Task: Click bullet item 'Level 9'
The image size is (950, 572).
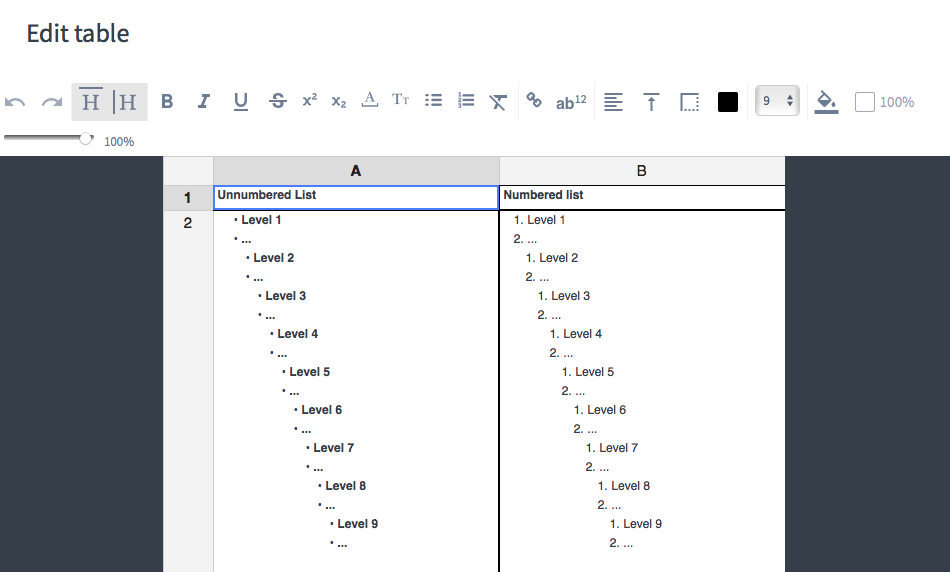Action: 357,524
